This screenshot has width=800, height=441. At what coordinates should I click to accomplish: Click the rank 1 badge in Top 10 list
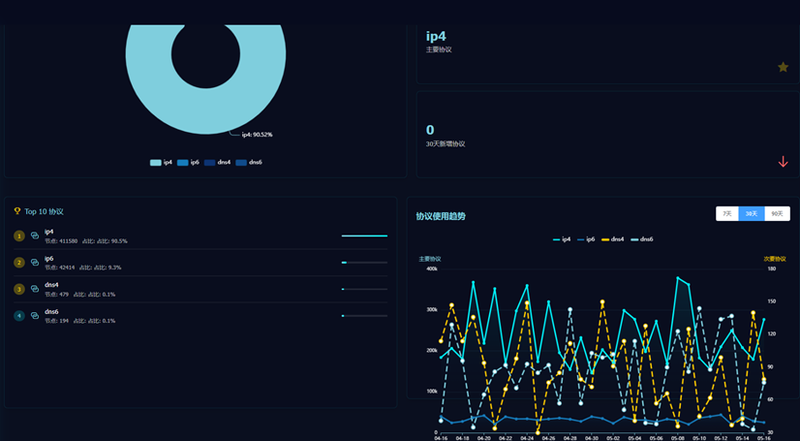coord(19,236)
